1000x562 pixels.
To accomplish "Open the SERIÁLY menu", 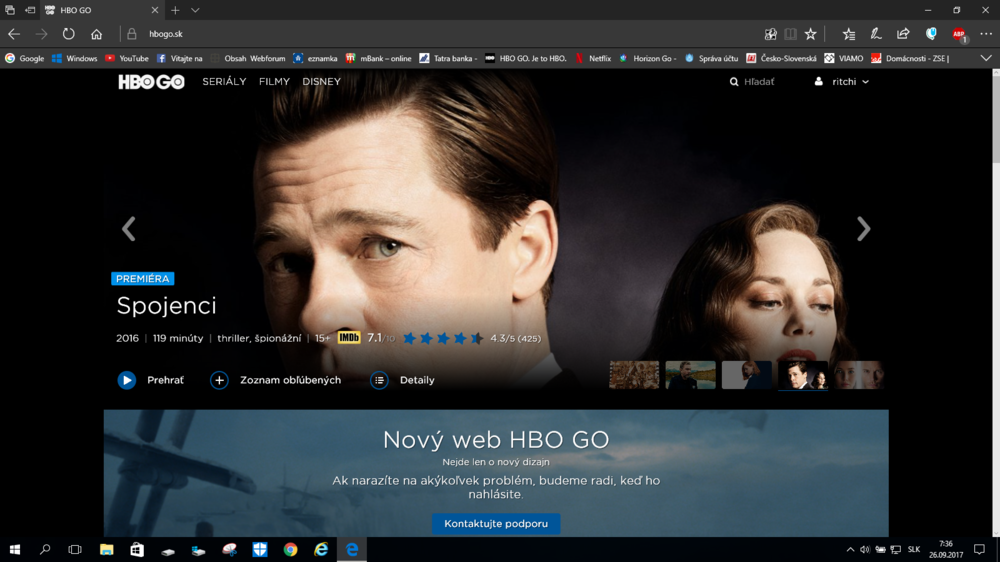I will click(224, 82).
